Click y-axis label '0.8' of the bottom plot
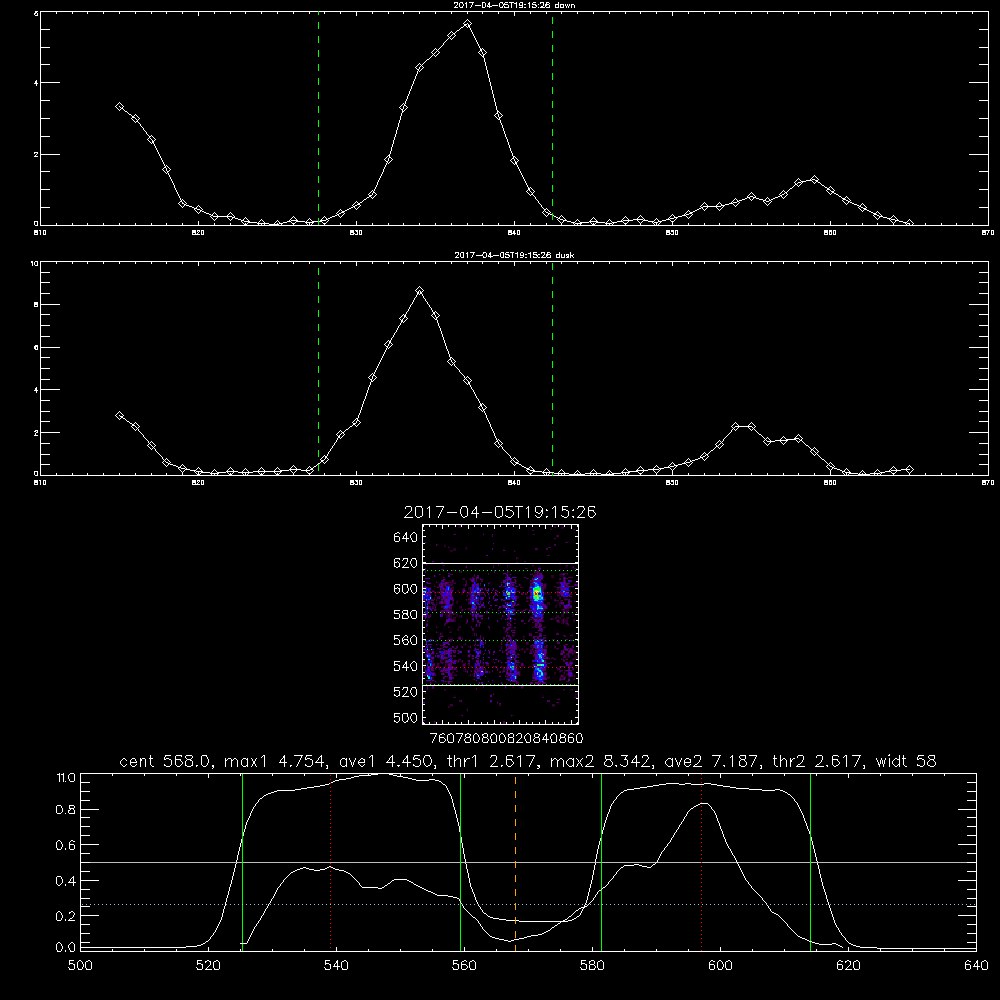Viewport: 1000px width, 1000px height. tap(66, 810)
